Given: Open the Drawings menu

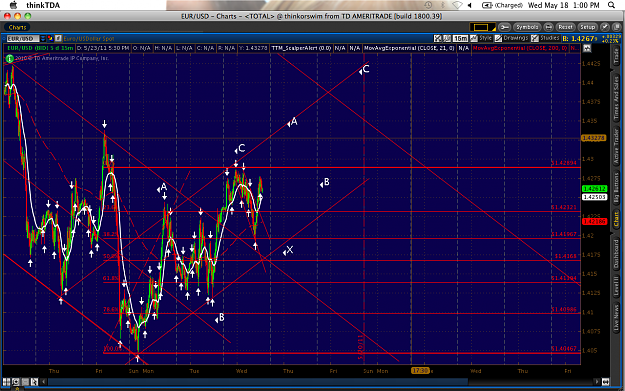Looking at the screenshot, I should point(511,38).
